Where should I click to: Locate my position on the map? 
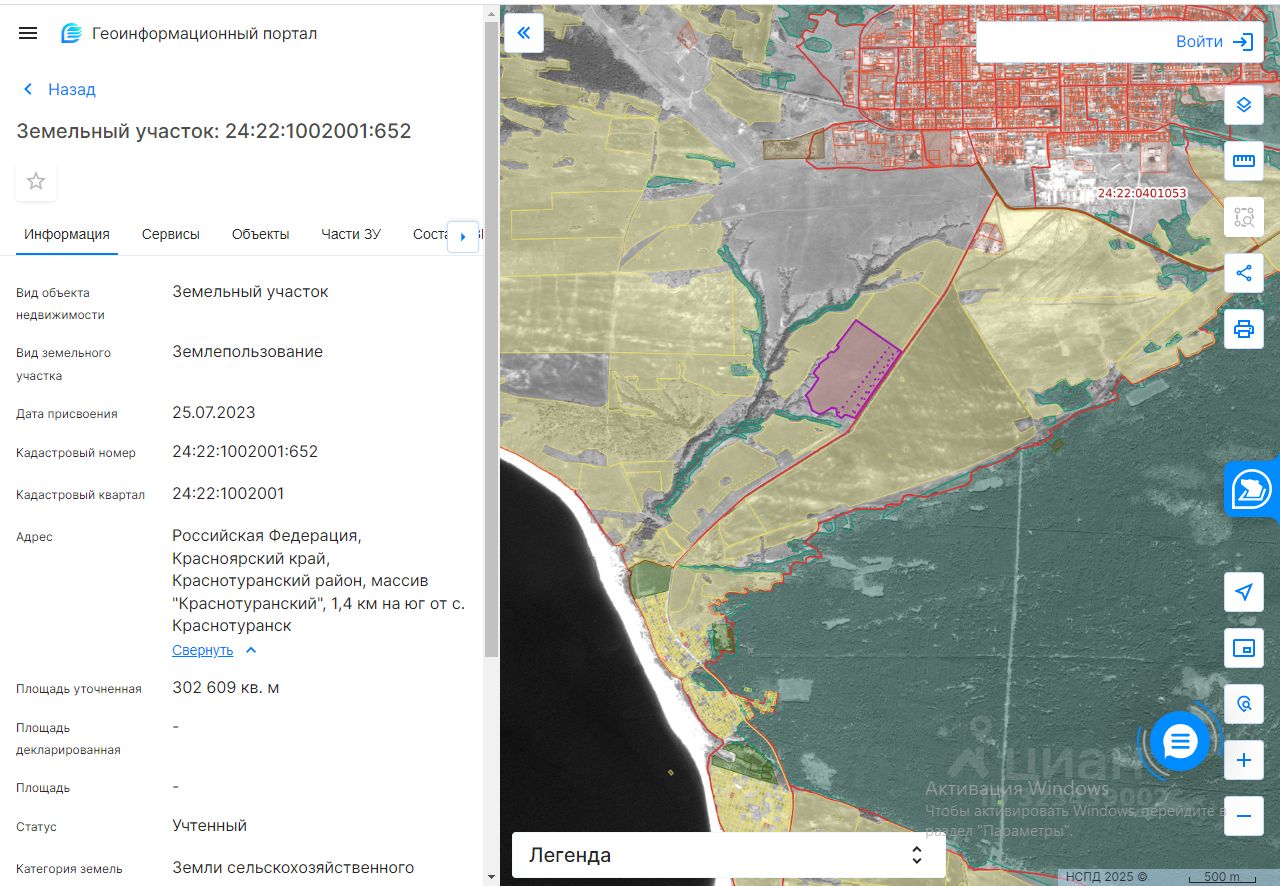tap(1244, 592)
